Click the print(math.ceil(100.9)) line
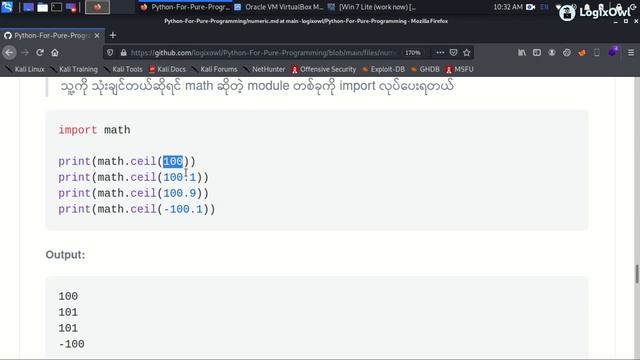Image resolution: width=640 pixels, height=360 pixels. 133,193
